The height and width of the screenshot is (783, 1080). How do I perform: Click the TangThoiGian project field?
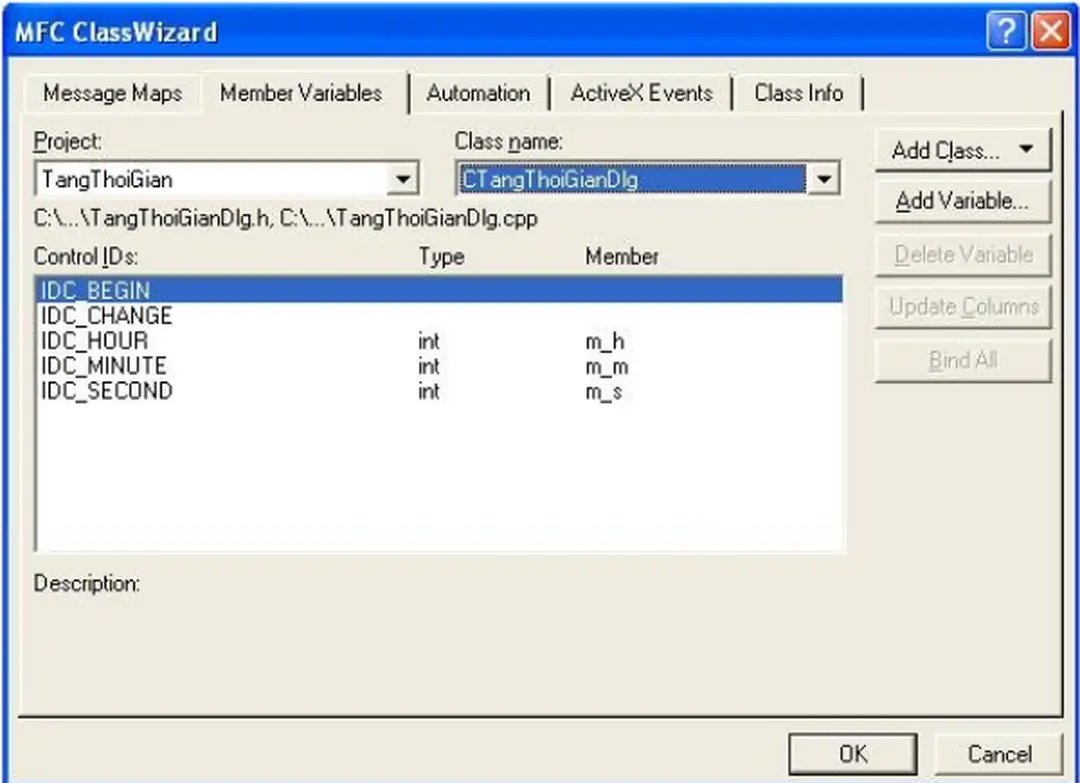tap(210, 180)
